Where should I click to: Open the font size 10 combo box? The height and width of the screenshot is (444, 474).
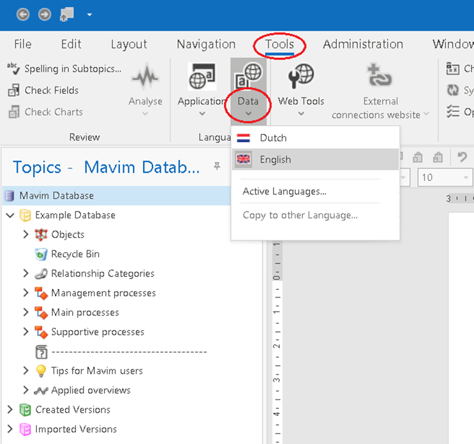coord(445,177)
